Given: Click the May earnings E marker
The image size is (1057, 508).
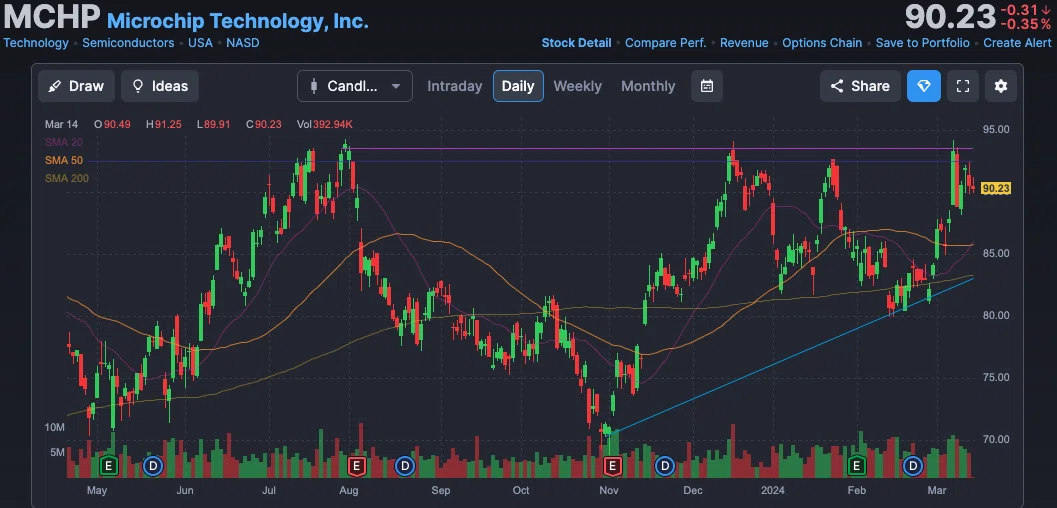Looking at the screenshot, I should [x=109, y=466].
